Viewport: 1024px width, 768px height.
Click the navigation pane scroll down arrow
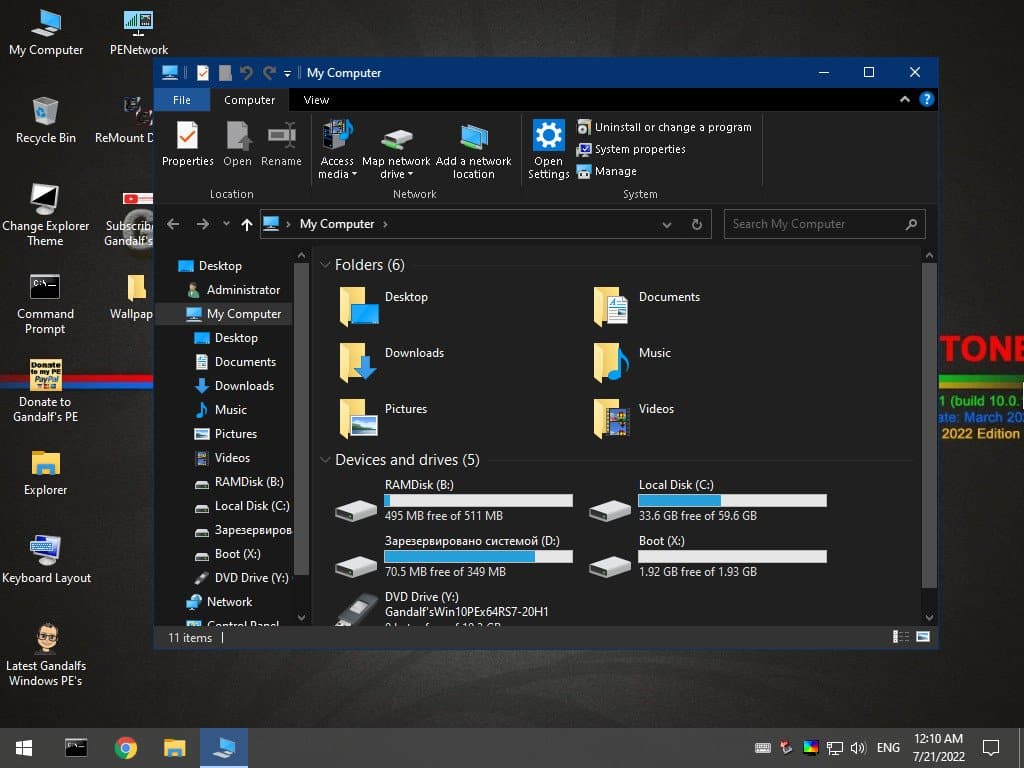301,617
